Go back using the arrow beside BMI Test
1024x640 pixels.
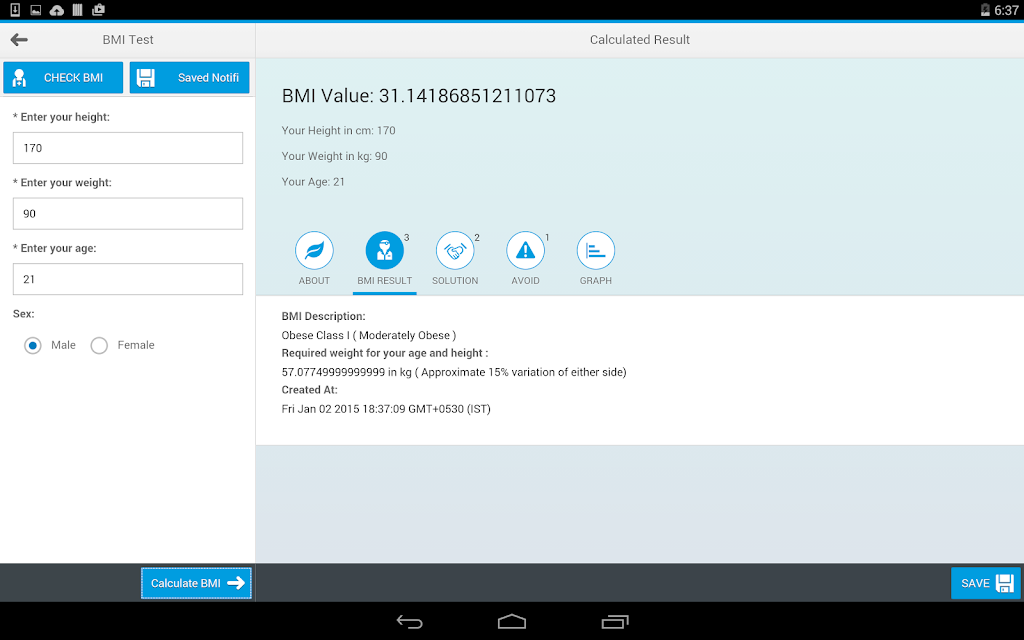point(19,40)
